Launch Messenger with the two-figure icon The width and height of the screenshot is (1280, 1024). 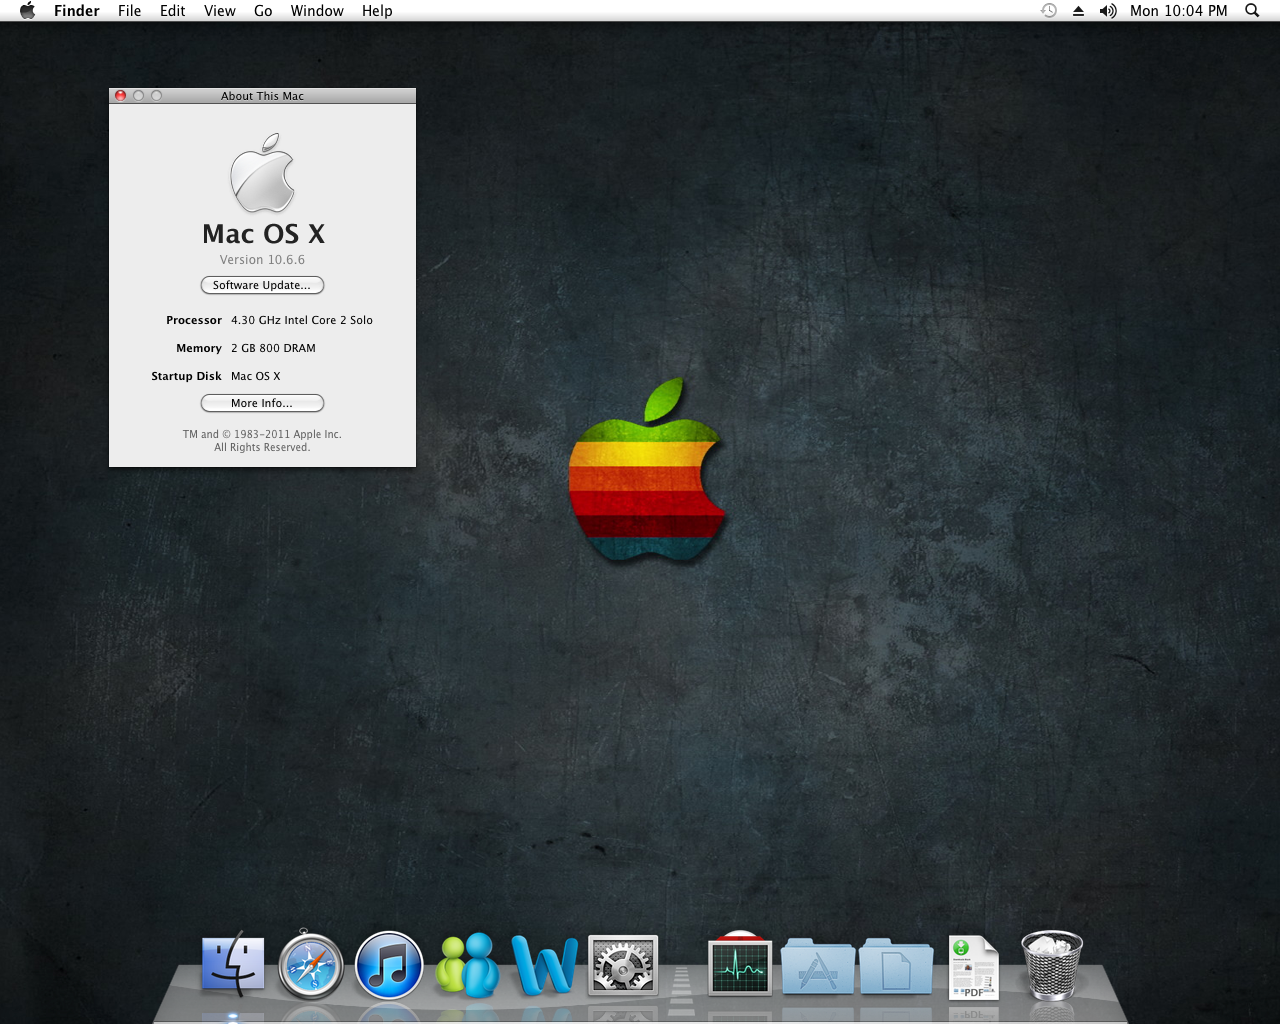(x=467, y=965)
